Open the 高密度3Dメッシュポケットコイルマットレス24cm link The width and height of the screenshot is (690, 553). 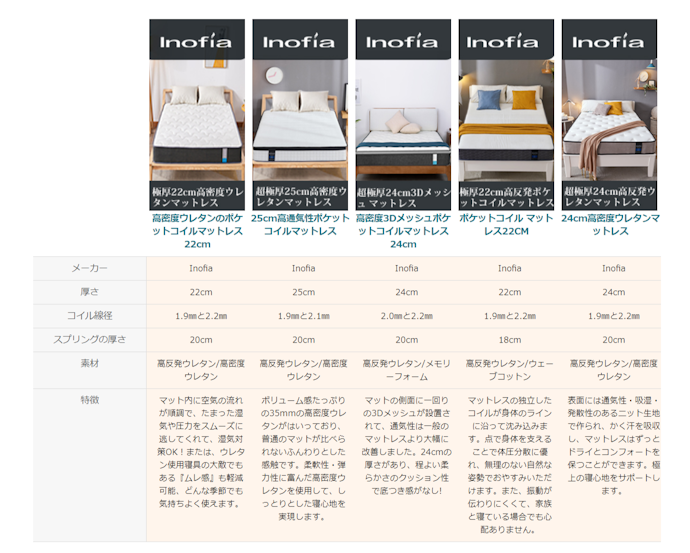pos(403,230)
